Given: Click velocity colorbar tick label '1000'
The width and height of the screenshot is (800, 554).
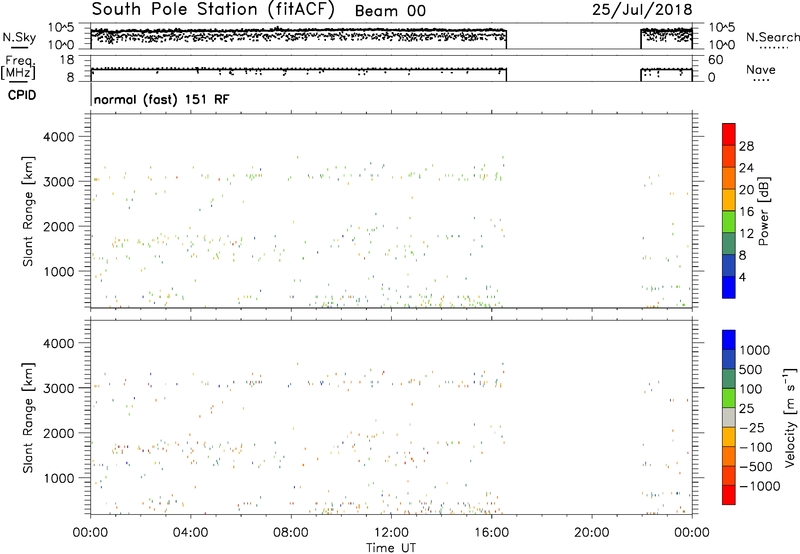Looking at the screenshot, I should pos(755,350).
